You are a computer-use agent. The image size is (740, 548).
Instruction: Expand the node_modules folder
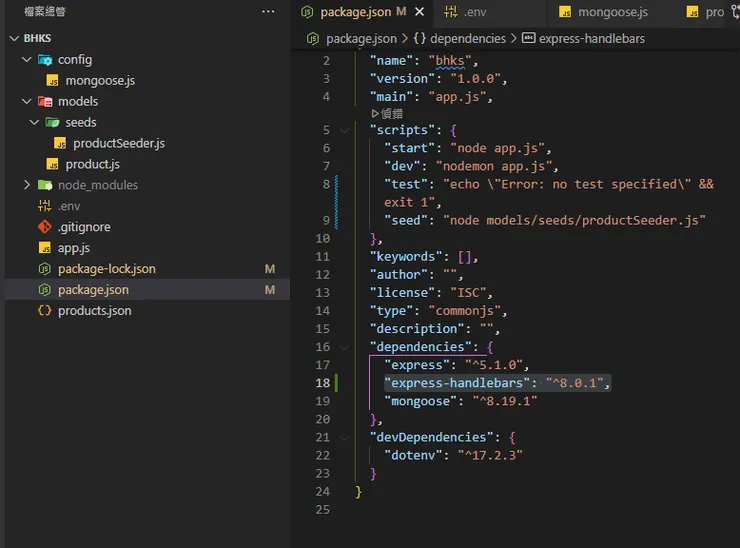[27, 185]
